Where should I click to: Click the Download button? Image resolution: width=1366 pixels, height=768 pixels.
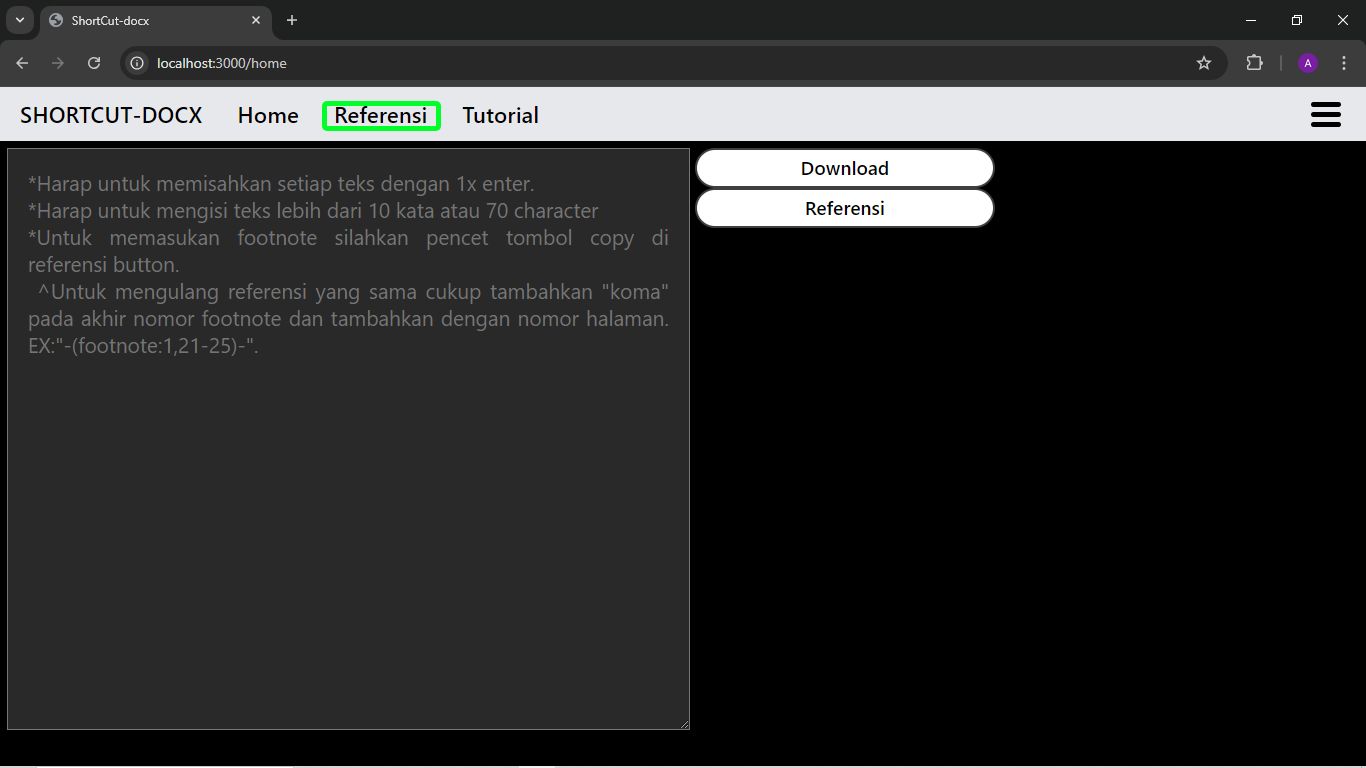tap(845, 168)
